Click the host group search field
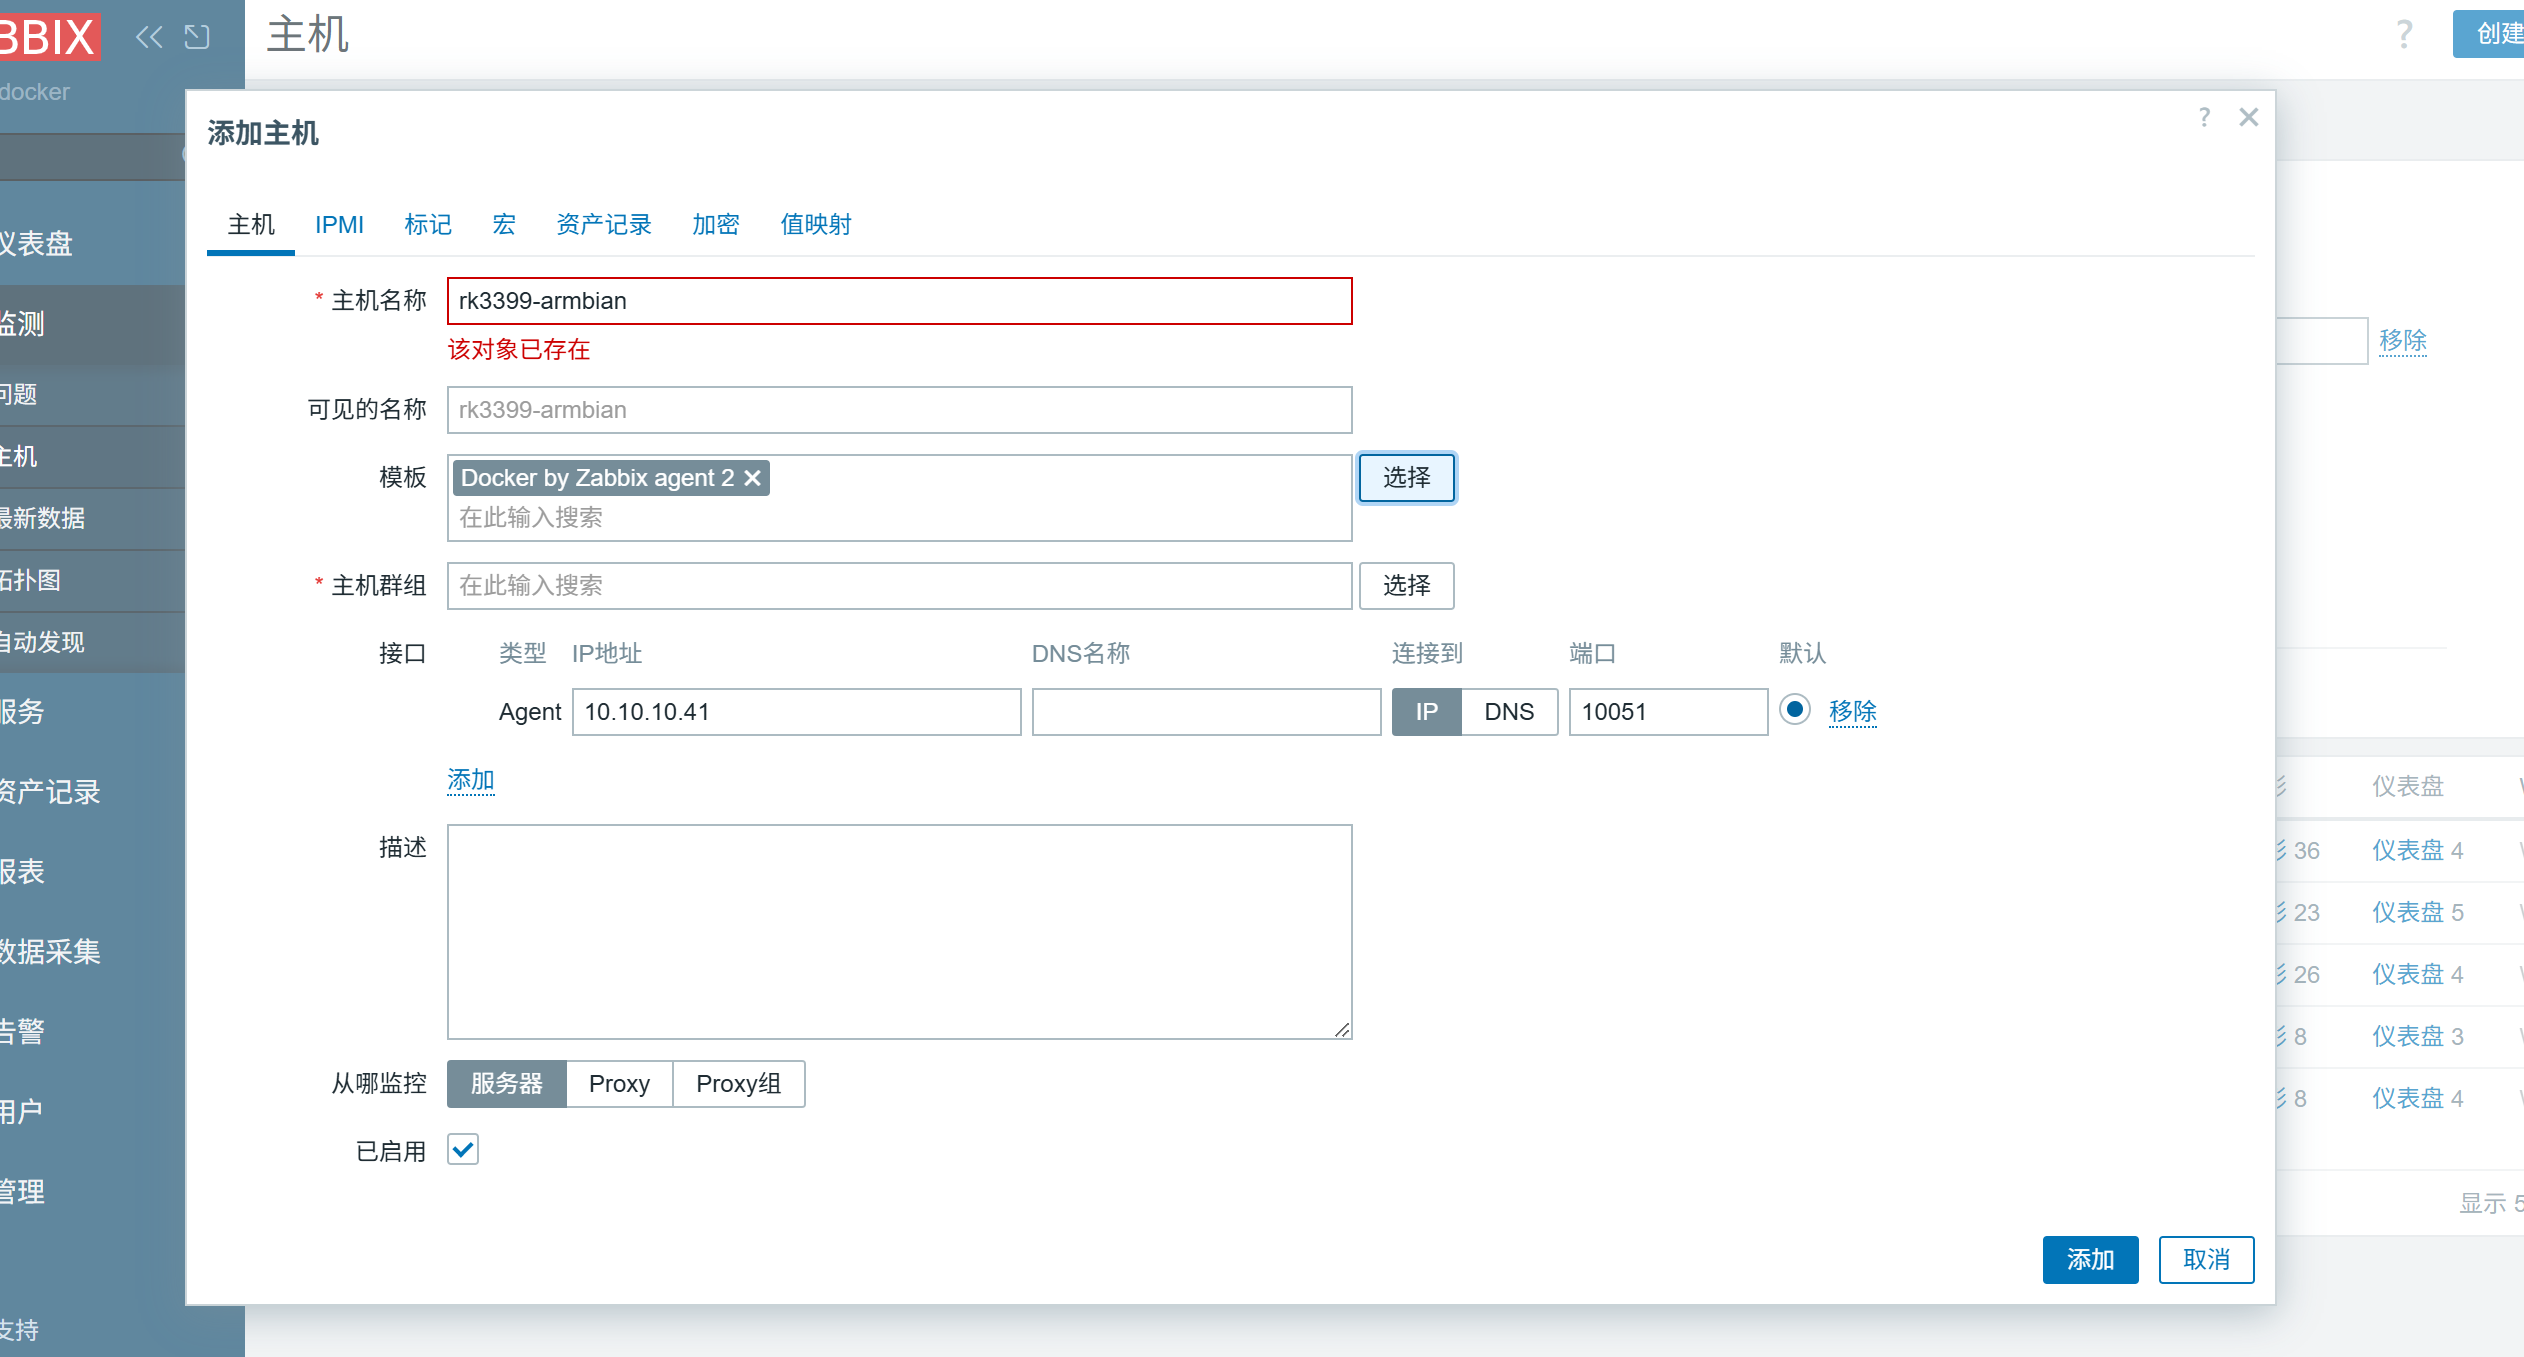2524x1357 pixels. pyautogui.click(x=898, y=586)
